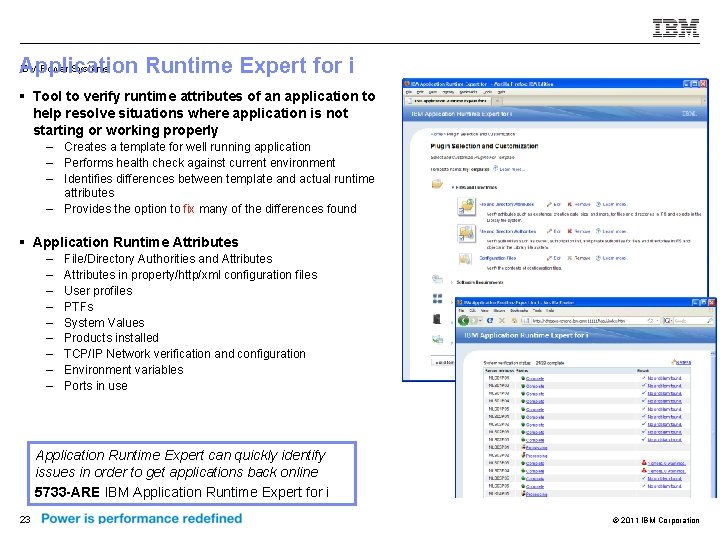Click the Files and Directories folder icon
Image resolution: width=720 pixels, height=540 pixels.
[437, 184]
